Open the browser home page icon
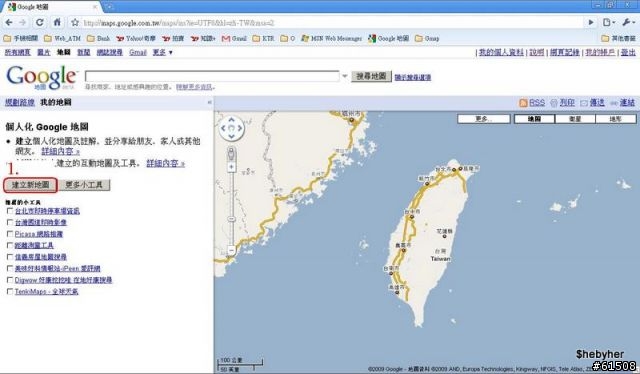640x374 pixels. click(x=57, y=22)
